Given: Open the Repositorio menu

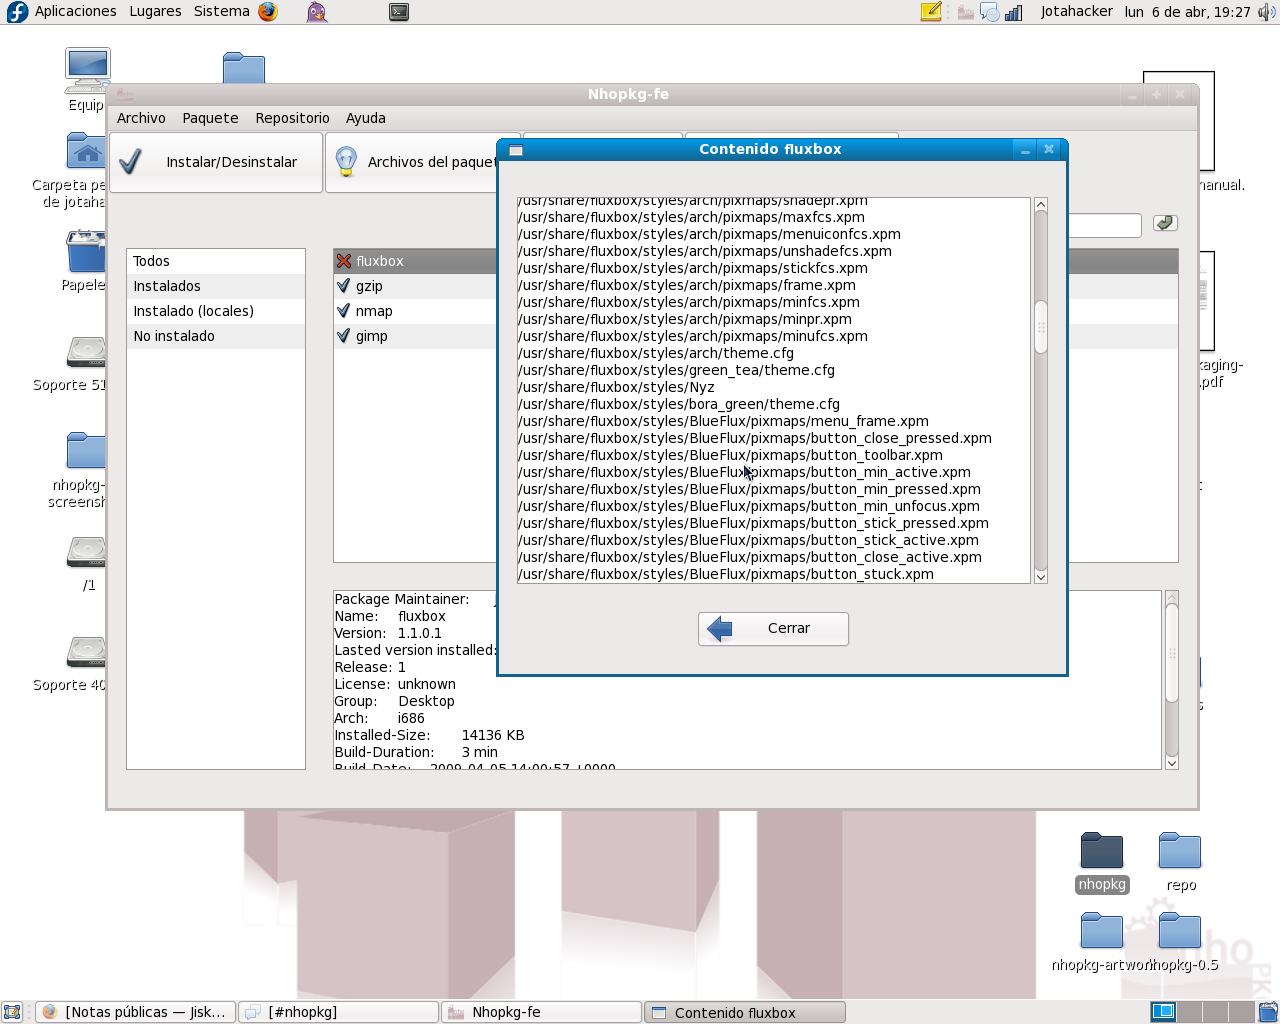Looking at the screenshot, I should 292,118.
